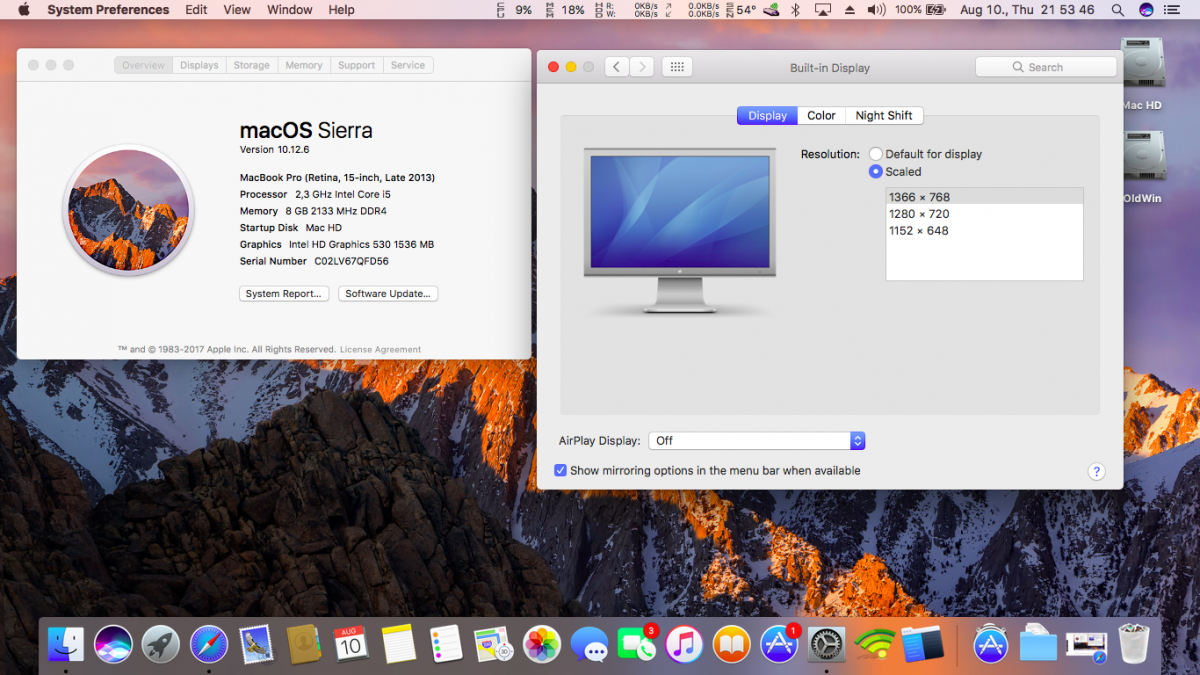Open the green Wi-Fi app in Dock
The width and height of the screenshot is (1200, 675).
(x=874, y=644)
